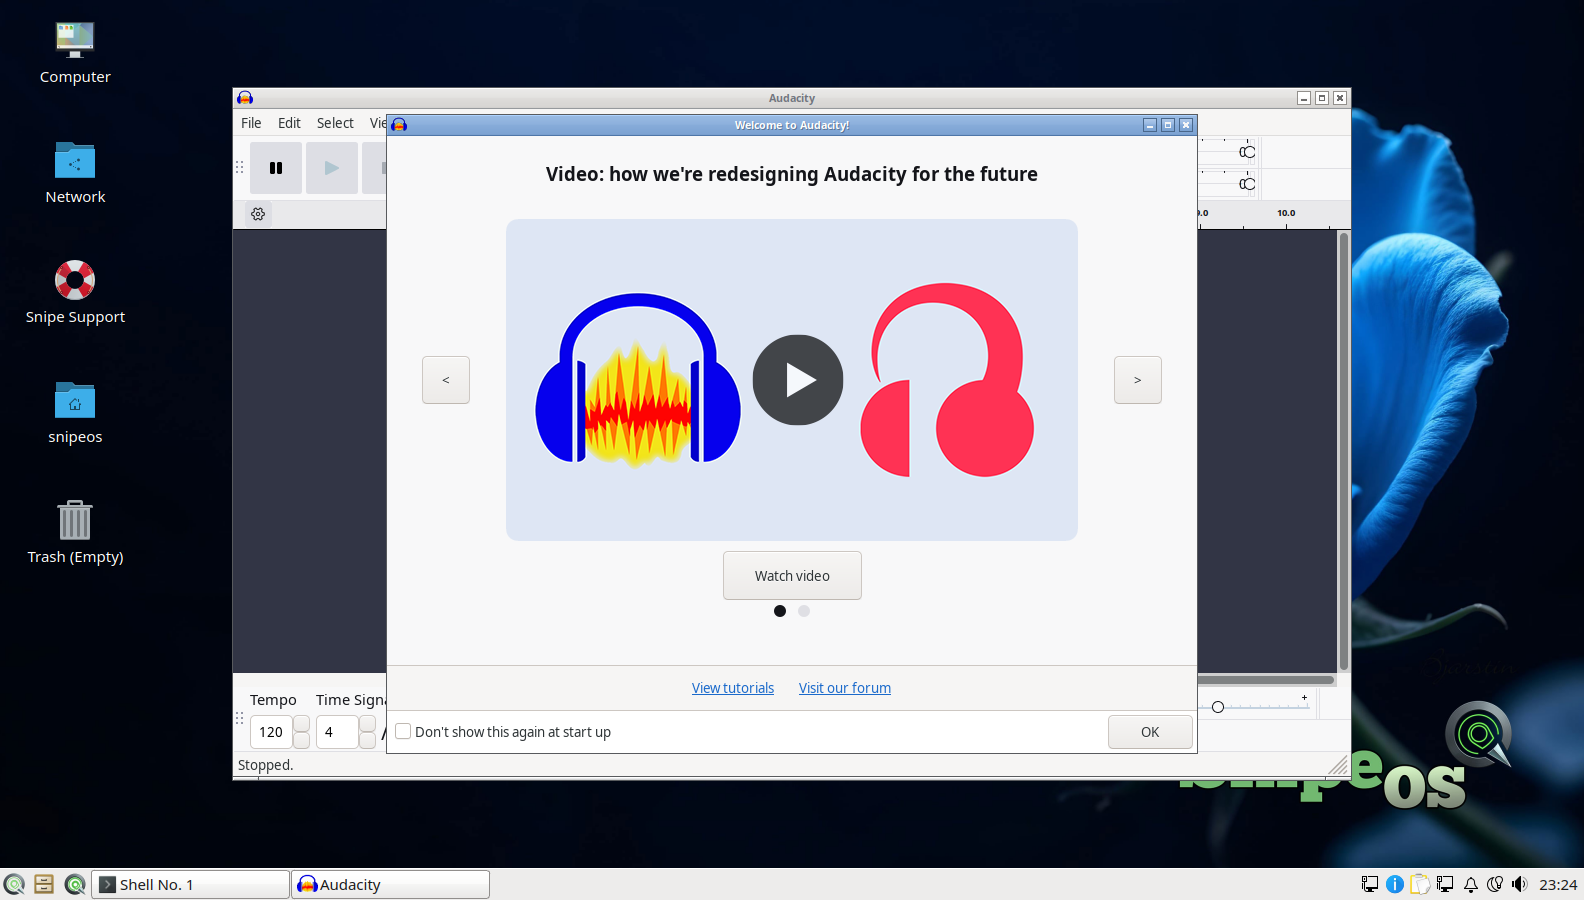
Task: Adjust the playback speed slider knob
Action: (1218, 707)
